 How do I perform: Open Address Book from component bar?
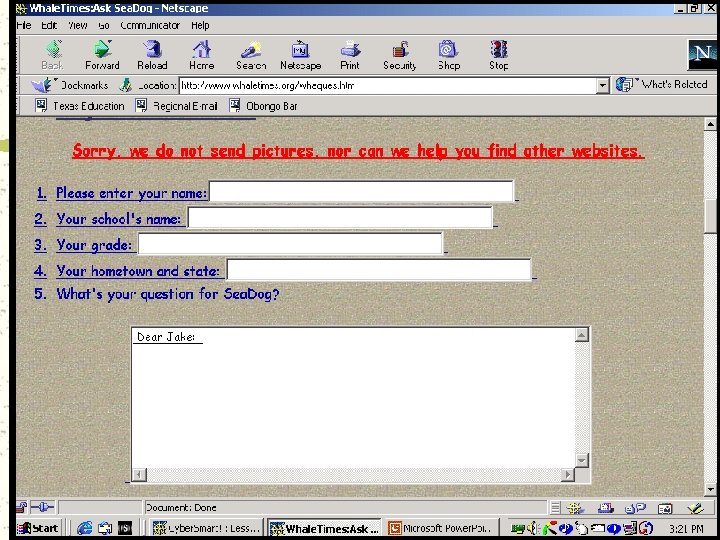[665, 508]
